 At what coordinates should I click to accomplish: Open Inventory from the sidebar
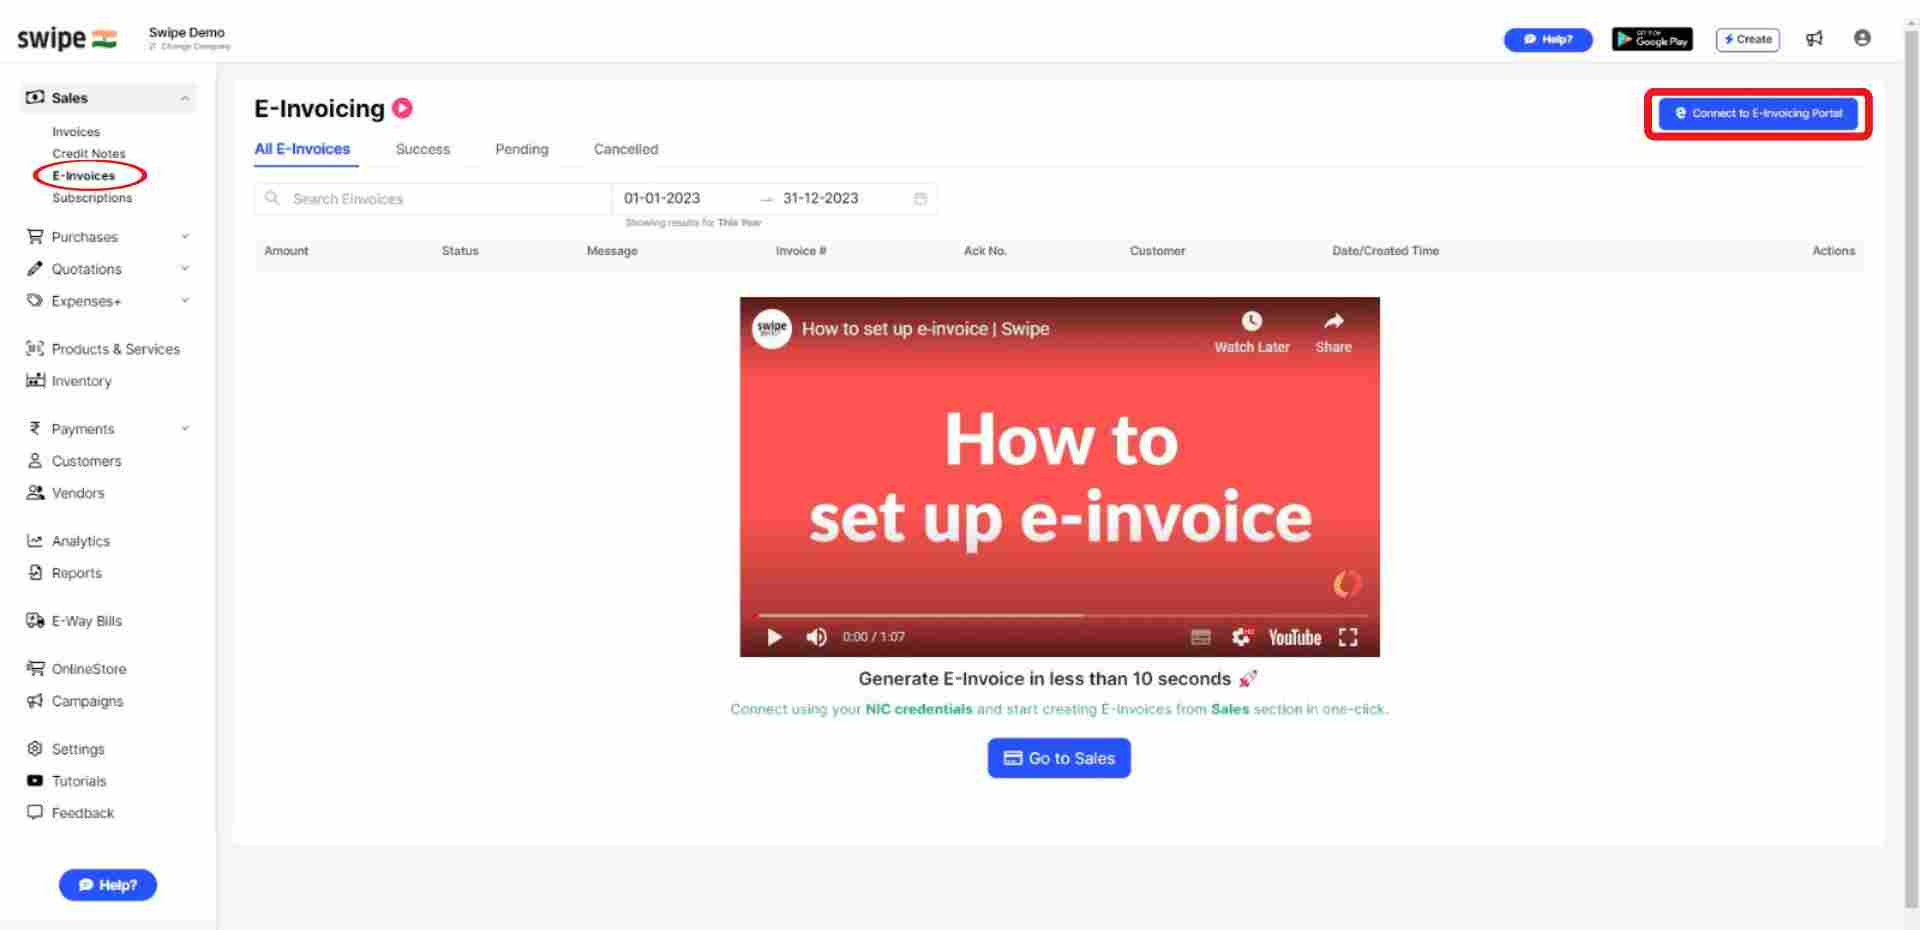tap(81, 381)
